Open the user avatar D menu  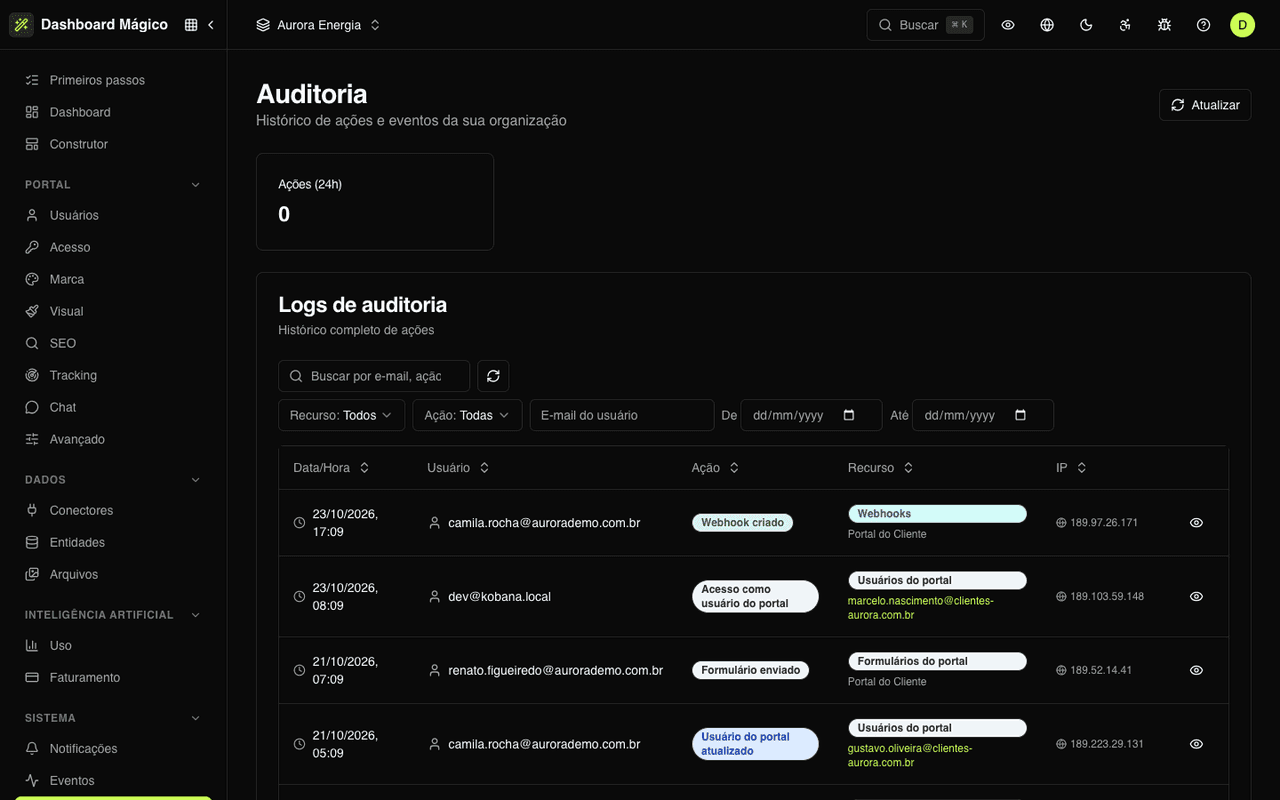coord(1242,25)
